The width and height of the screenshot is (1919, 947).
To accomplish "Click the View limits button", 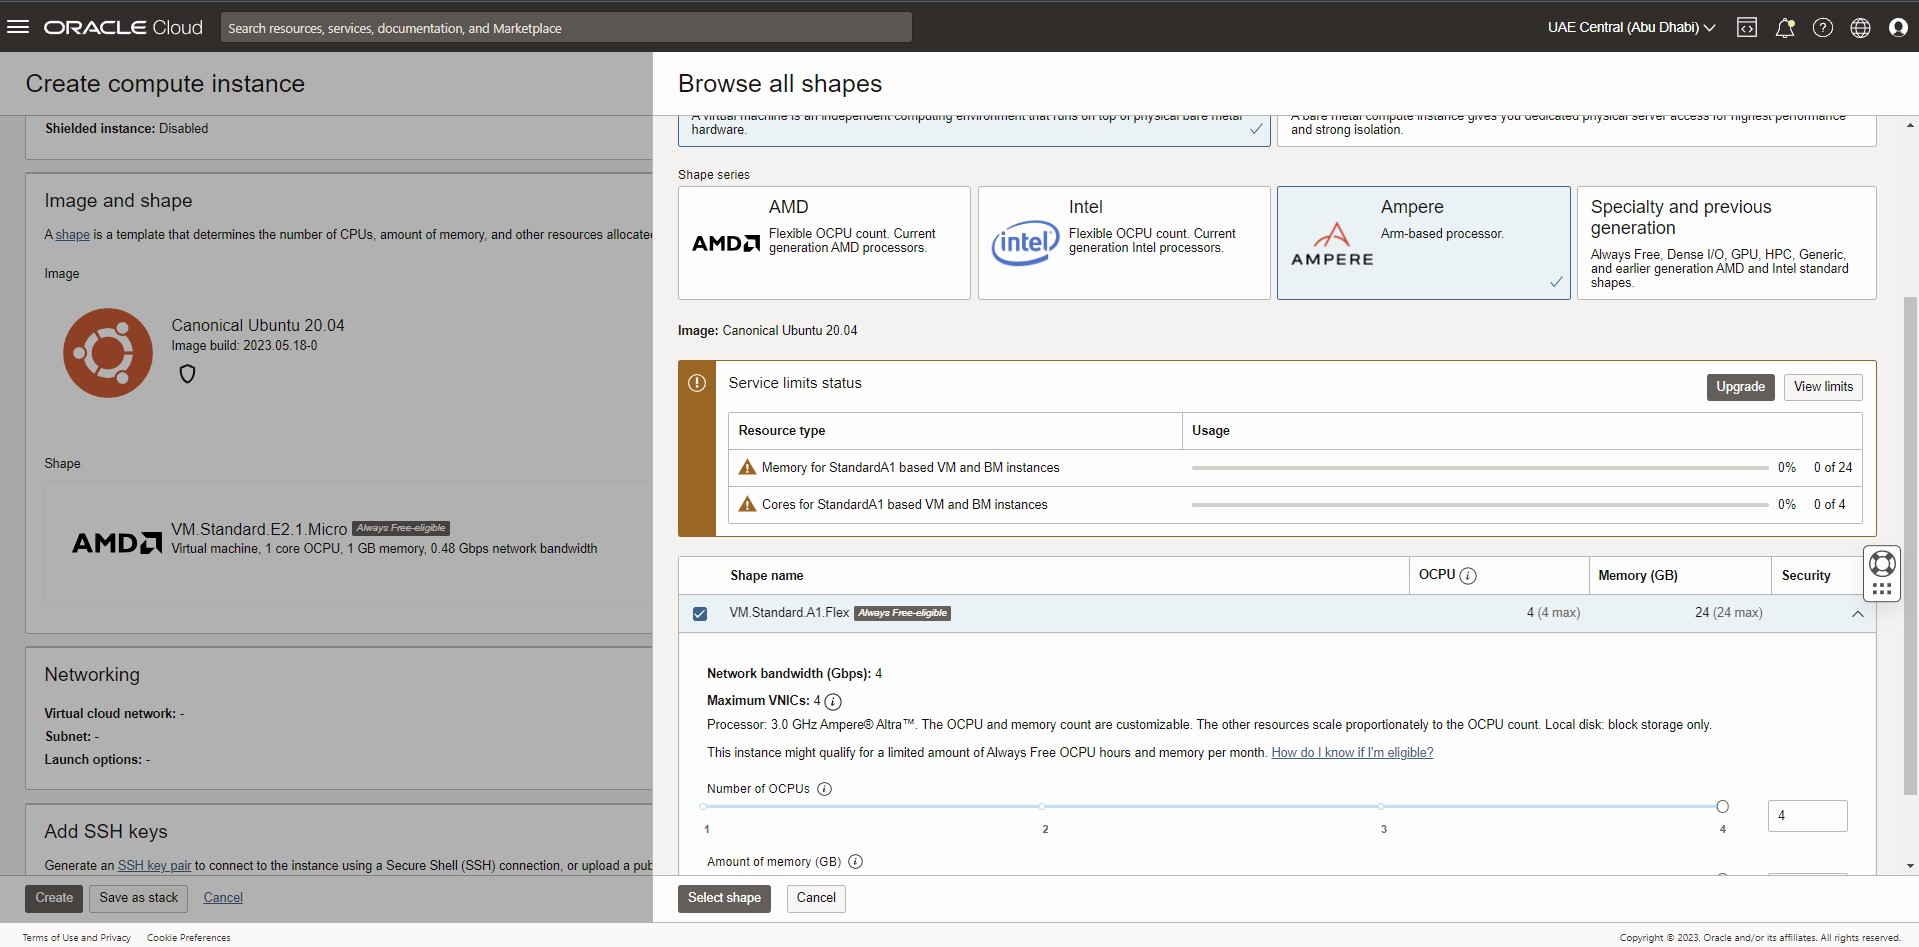I will tap(1822, 387).
